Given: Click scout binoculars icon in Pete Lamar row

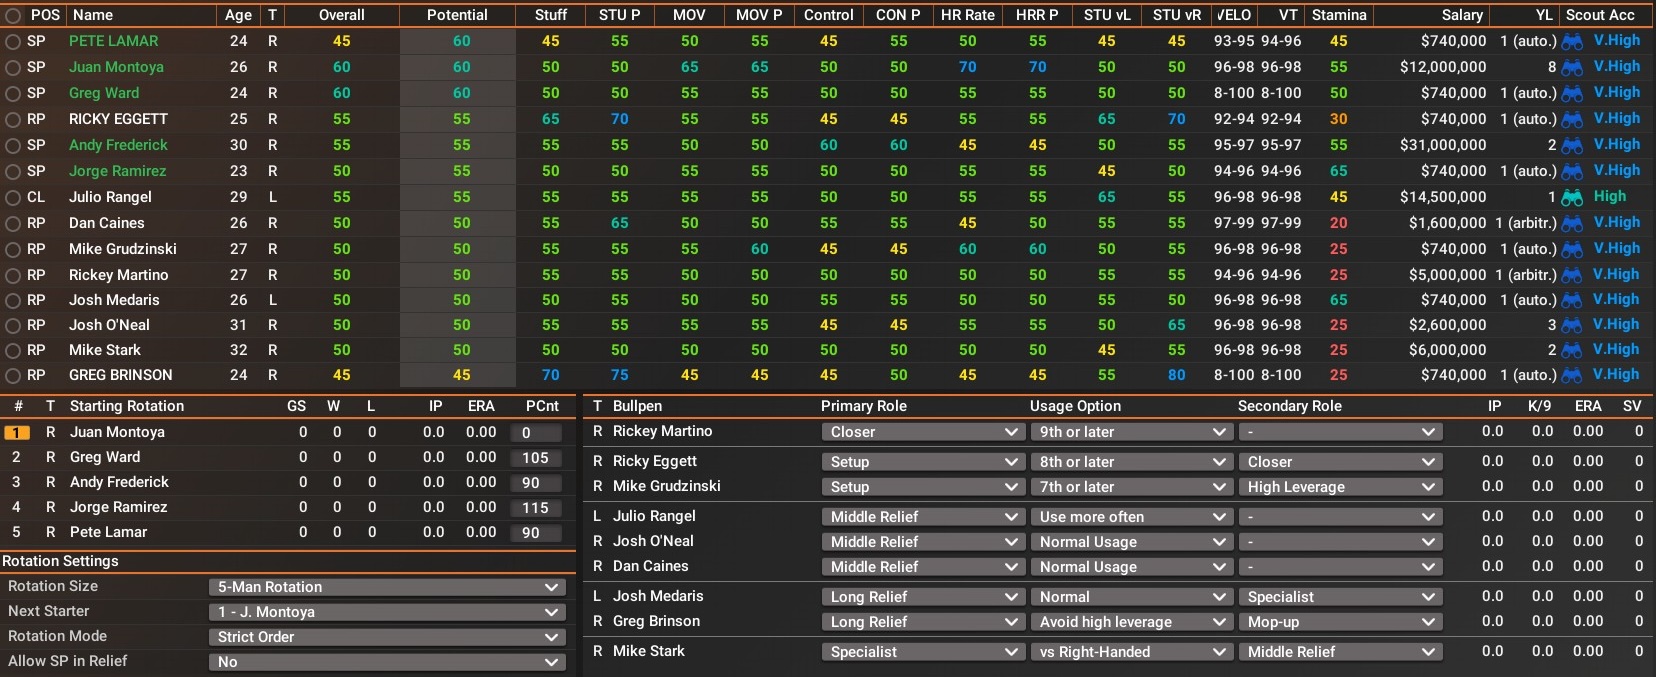Looking at the screenshot, I should click(x=1572, y=42).
